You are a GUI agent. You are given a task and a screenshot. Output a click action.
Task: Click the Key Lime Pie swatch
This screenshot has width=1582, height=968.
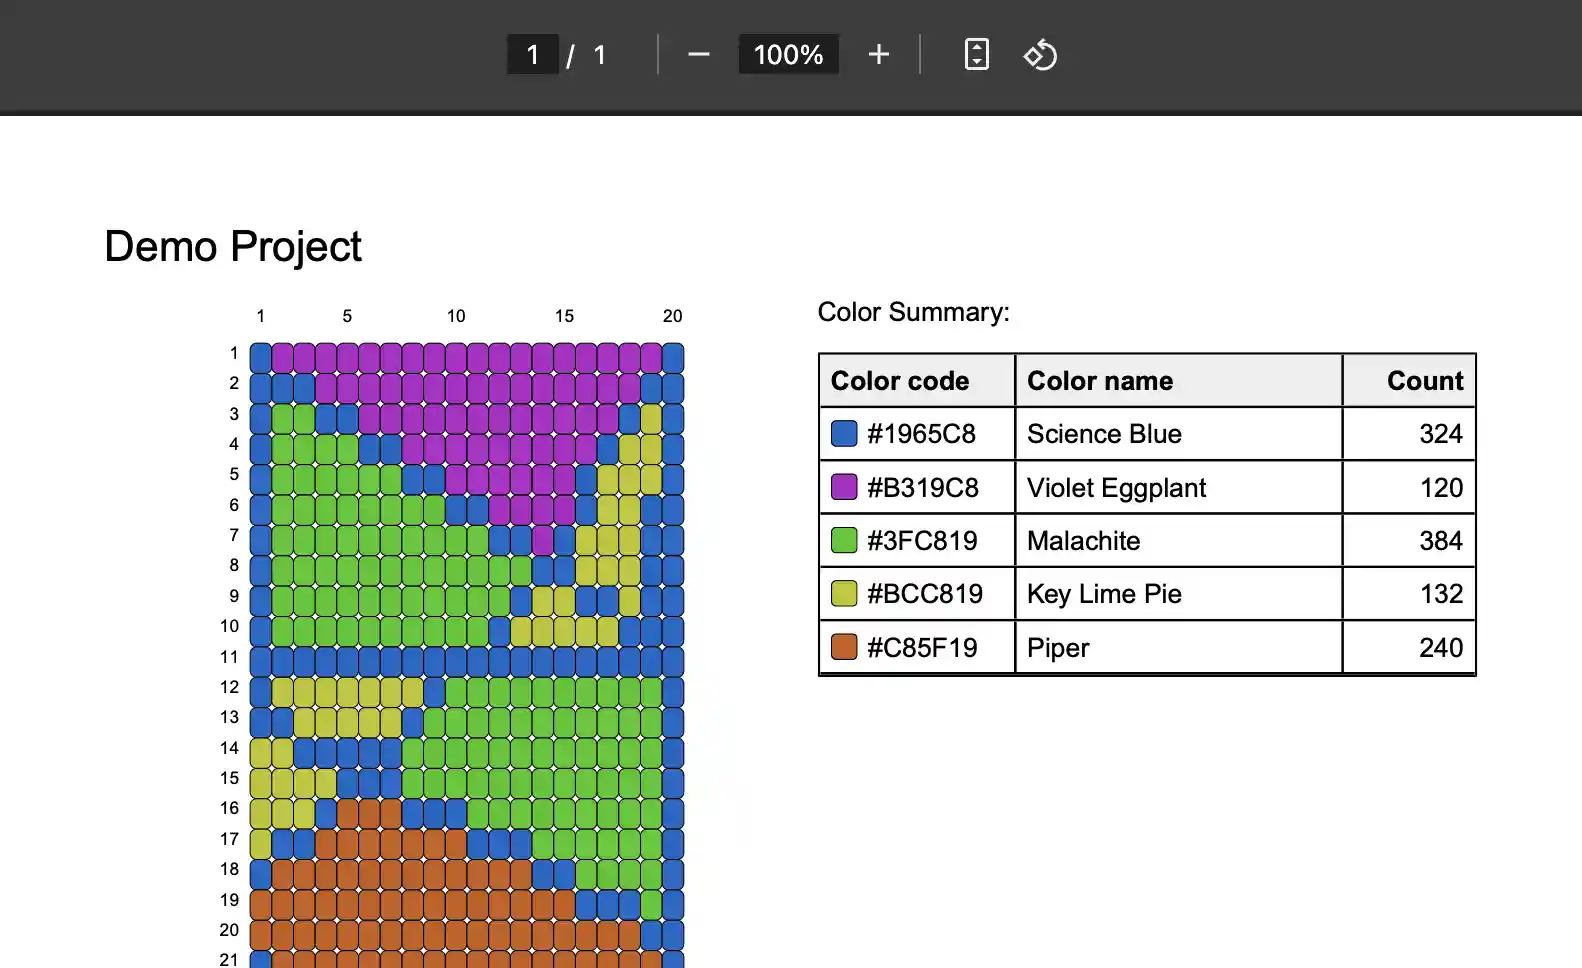[844, 594]
